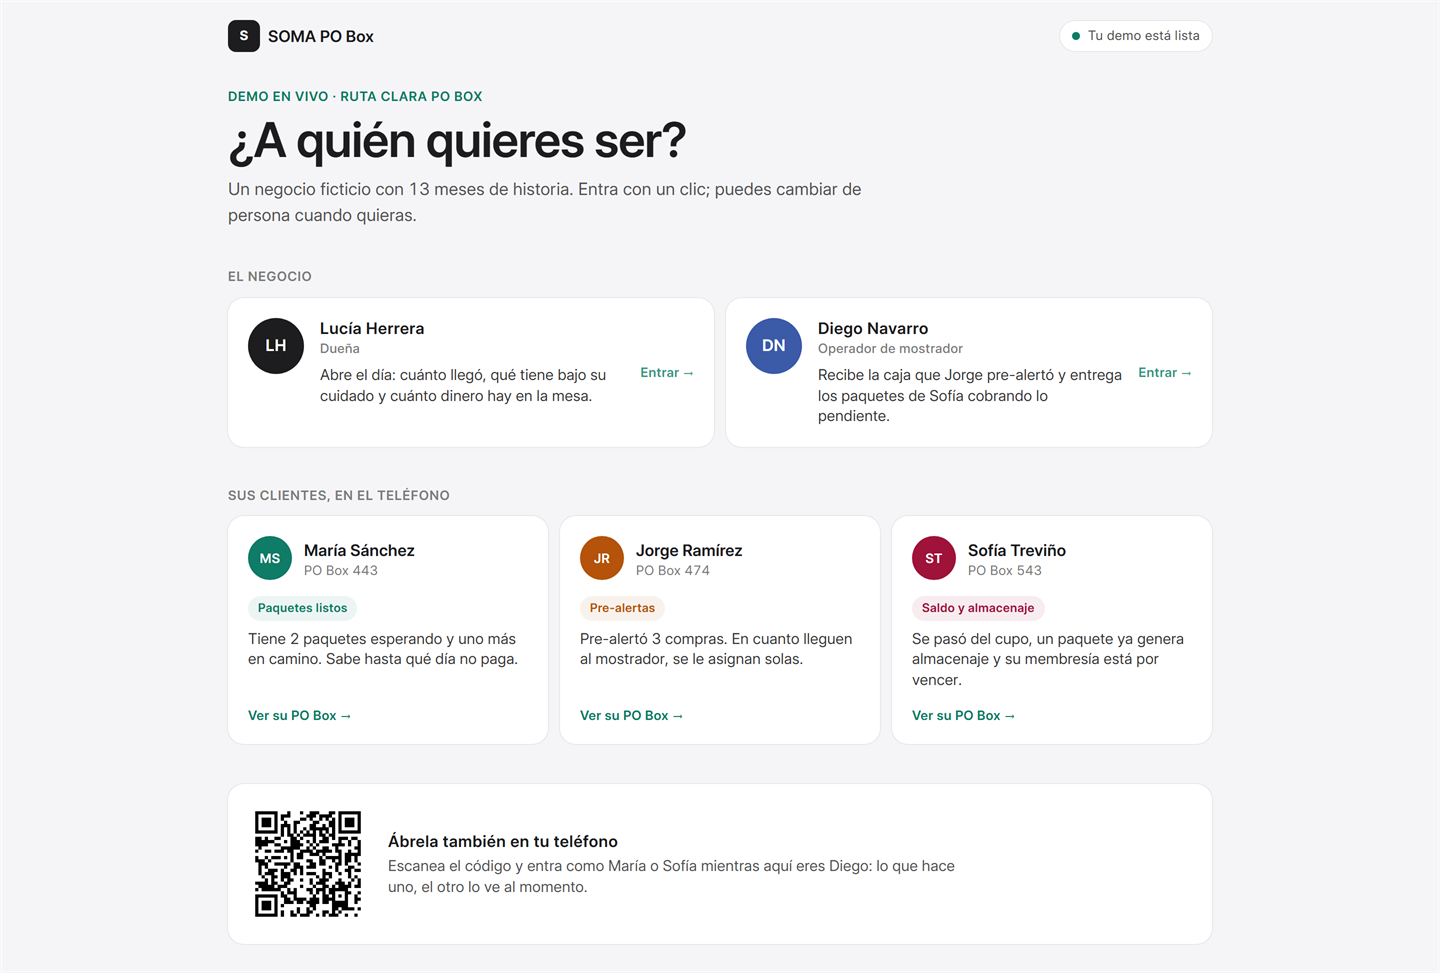Open Sofía Treviño's PO Box link
Viewport: 1440px width, 973px height.
click(x=964, y=716)
